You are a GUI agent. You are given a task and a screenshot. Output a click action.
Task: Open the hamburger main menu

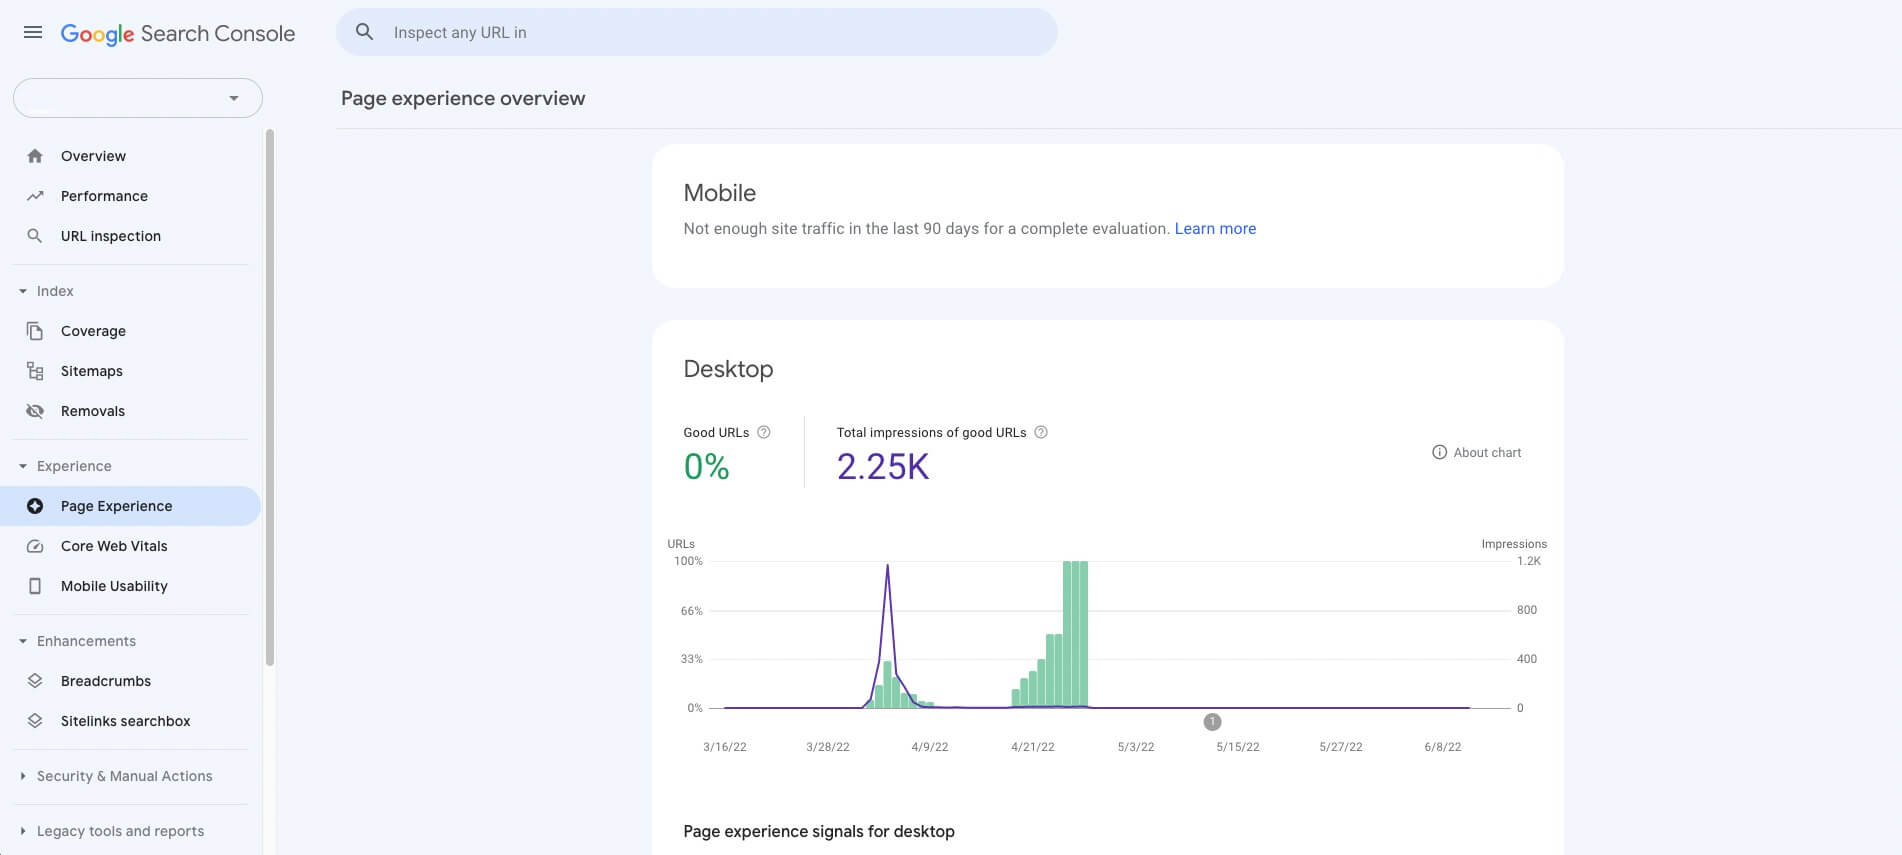[33, 32]
